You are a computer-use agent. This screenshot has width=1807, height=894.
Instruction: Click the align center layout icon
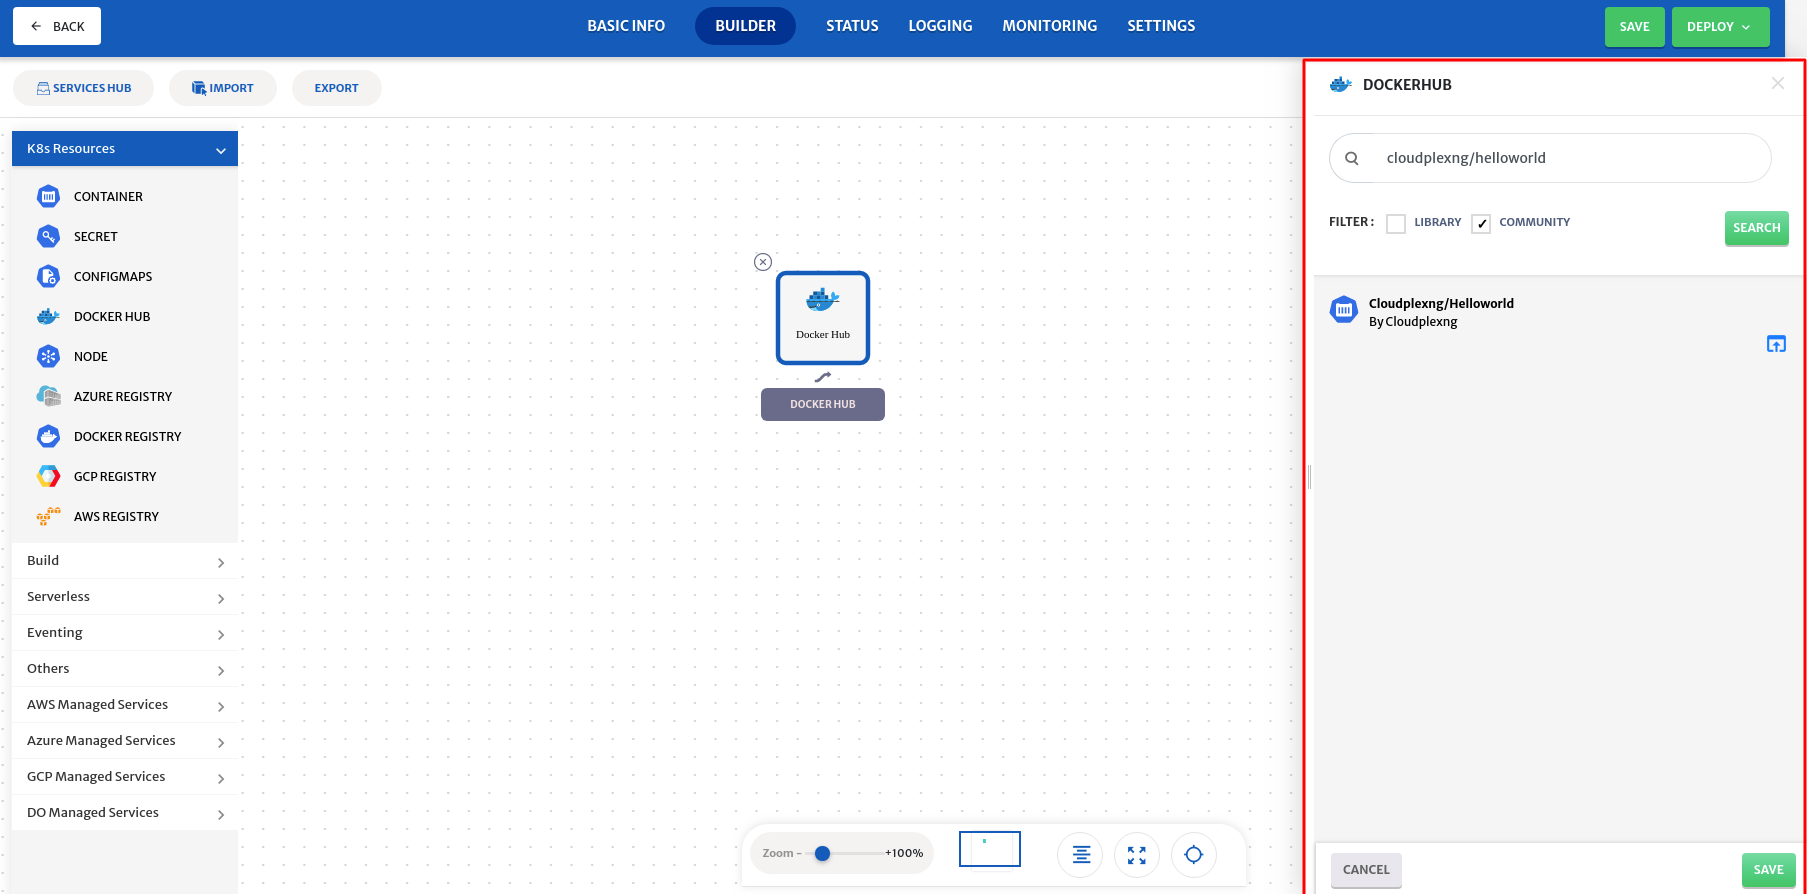(x=1081, y=855)
